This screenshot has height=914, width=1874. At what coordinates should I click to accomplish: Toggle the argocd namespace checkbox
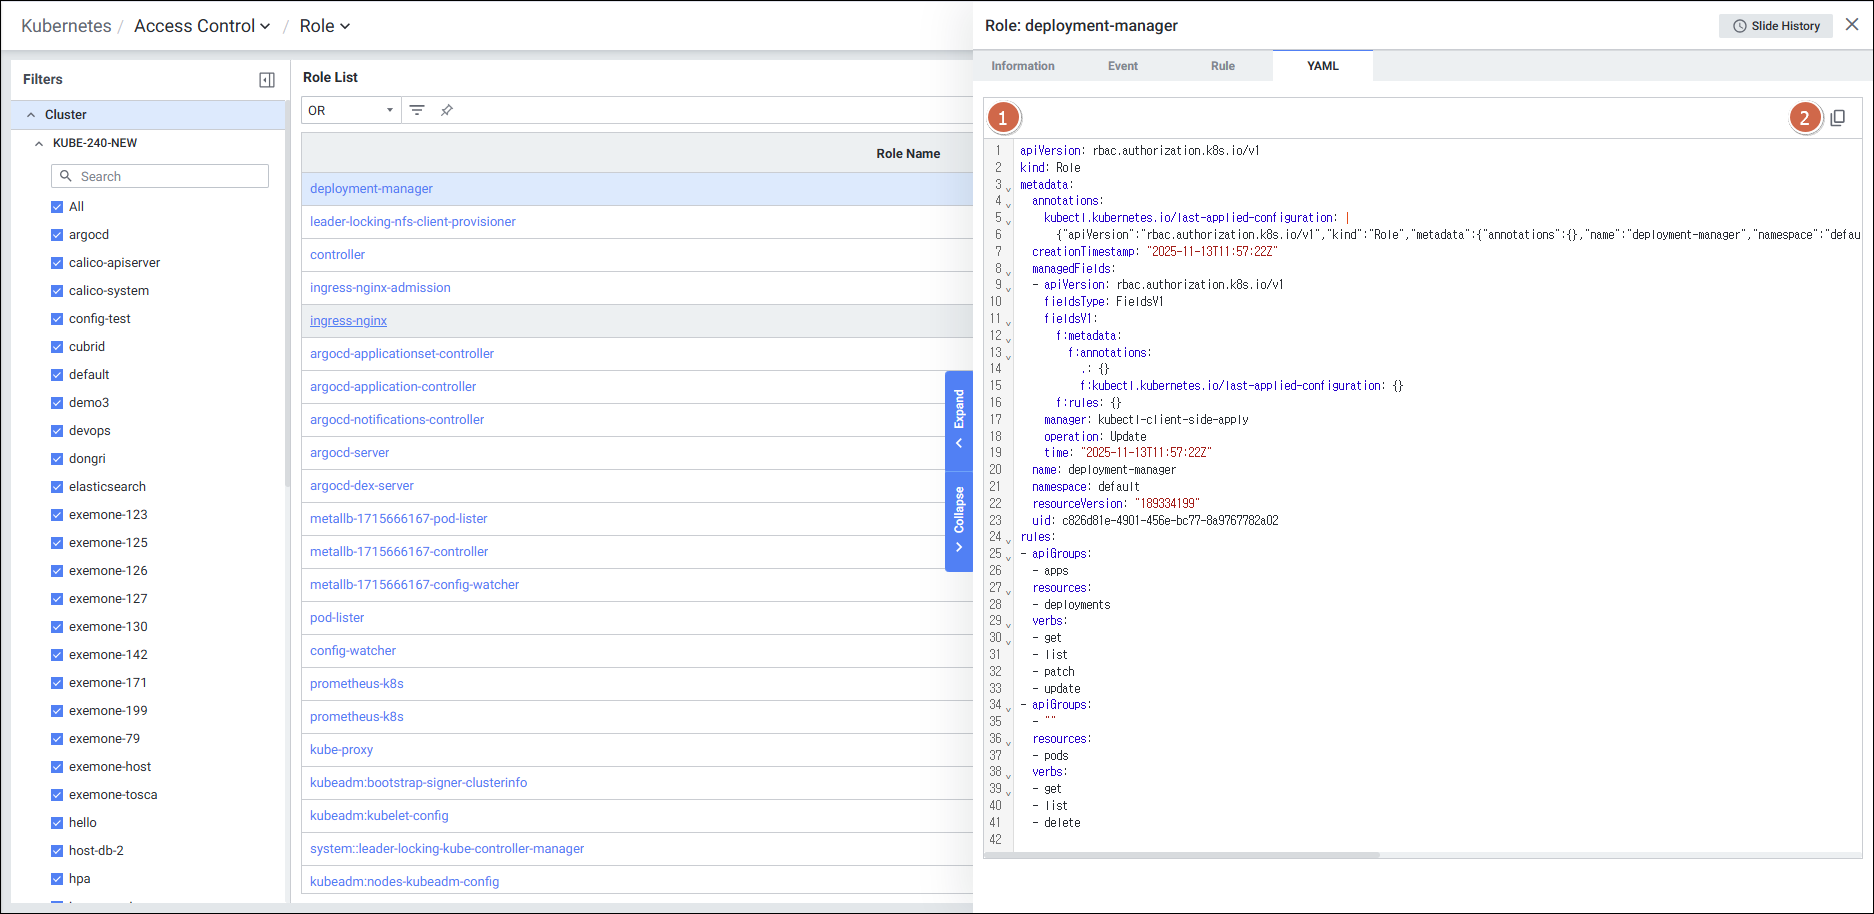click(x=57, y=235)
